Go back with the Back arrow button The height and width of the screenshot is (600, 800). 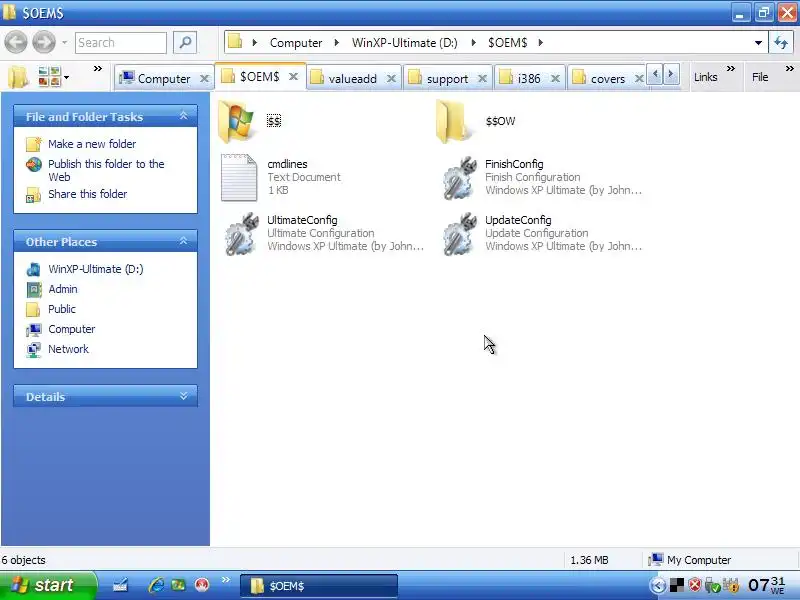click(x=16, y=42)
